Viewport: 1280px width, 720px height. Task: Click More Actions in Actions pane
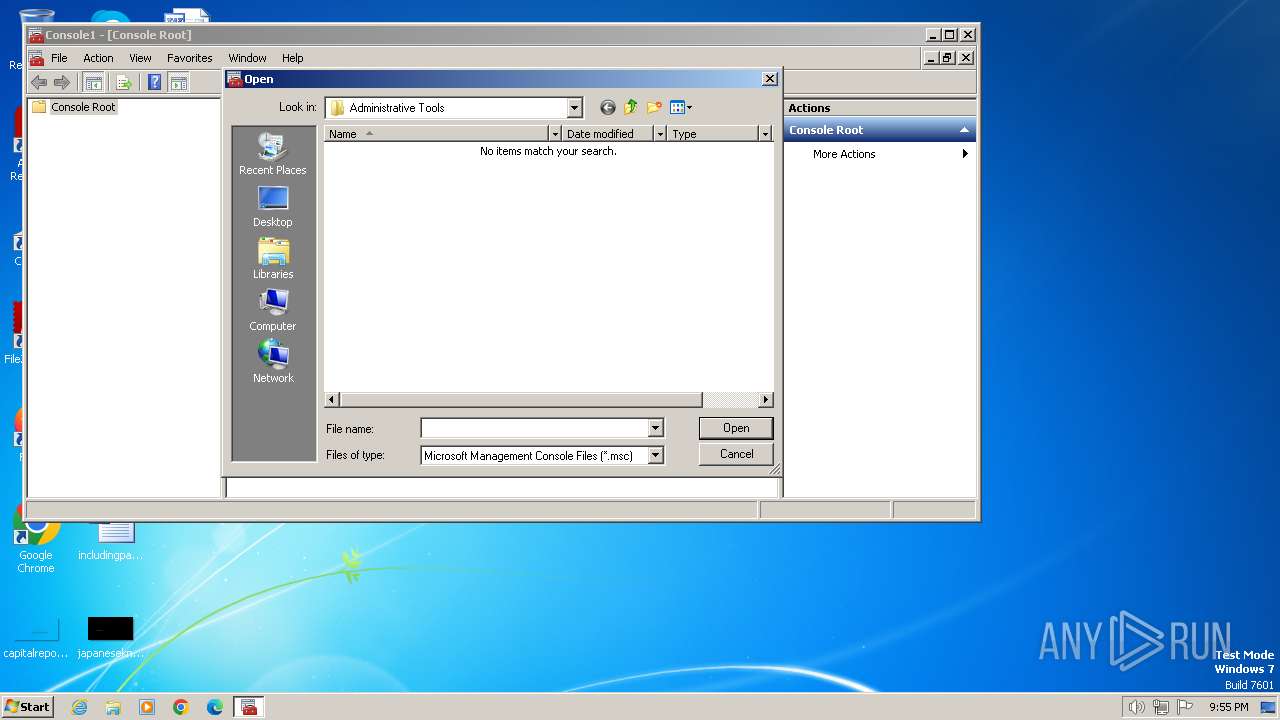[844, 154]
